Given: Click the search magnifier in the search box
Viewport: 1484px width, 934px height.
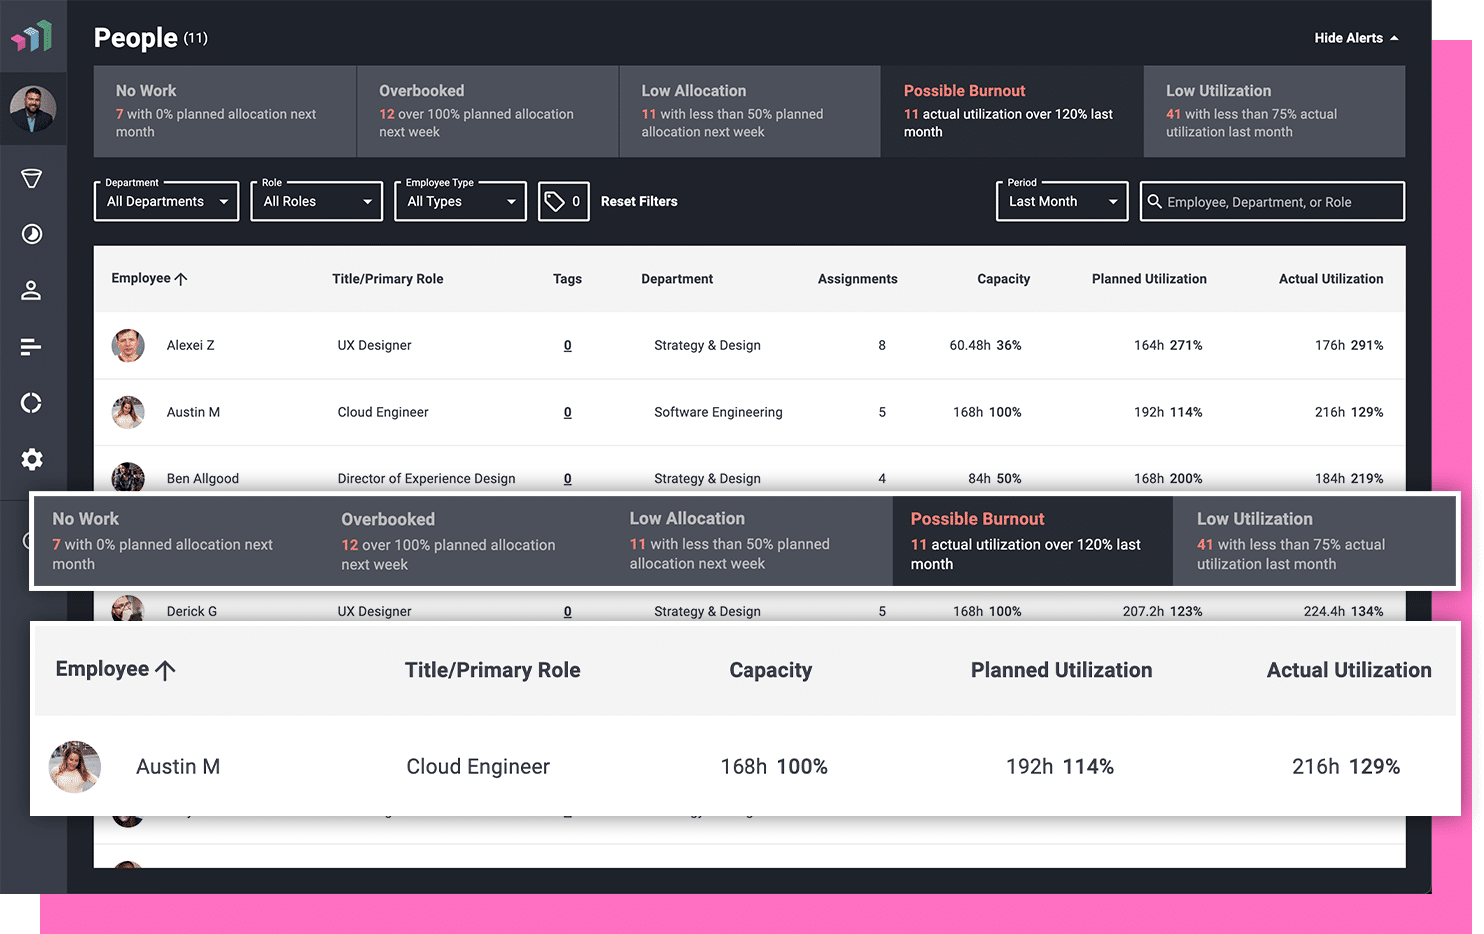Looking at the screenshot, I should click(1155, 201).
